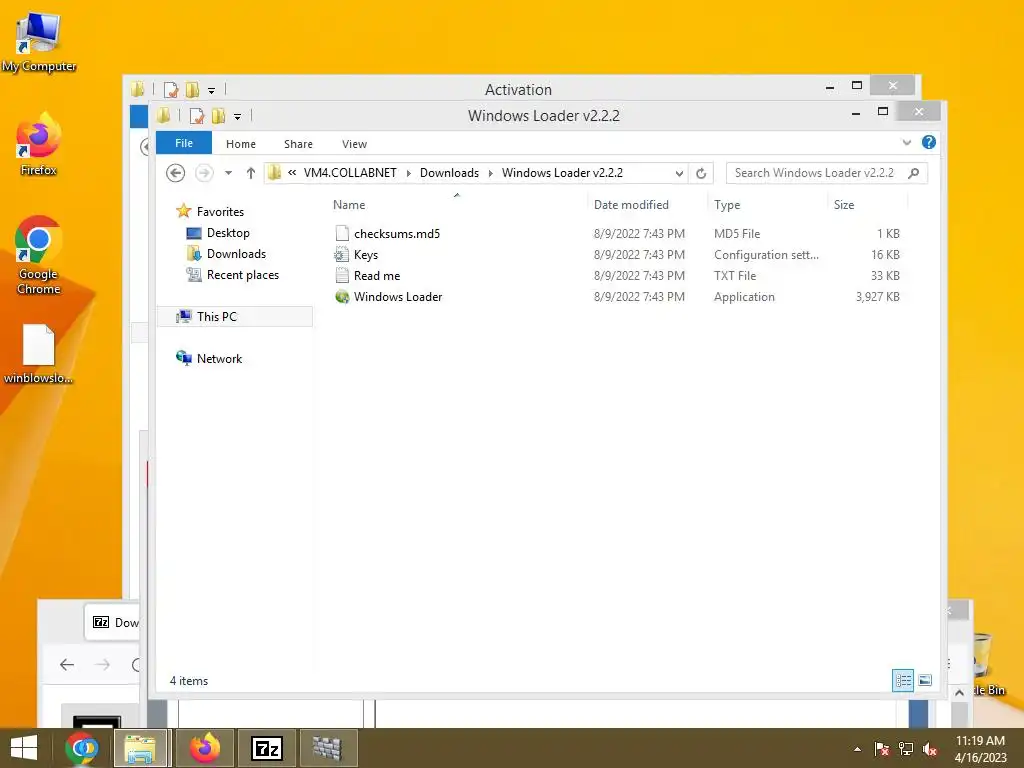Viewport: 1024px width, 768px height.
Task: Click the Windows Loader app icon
Action: click(x=342, y=296)
